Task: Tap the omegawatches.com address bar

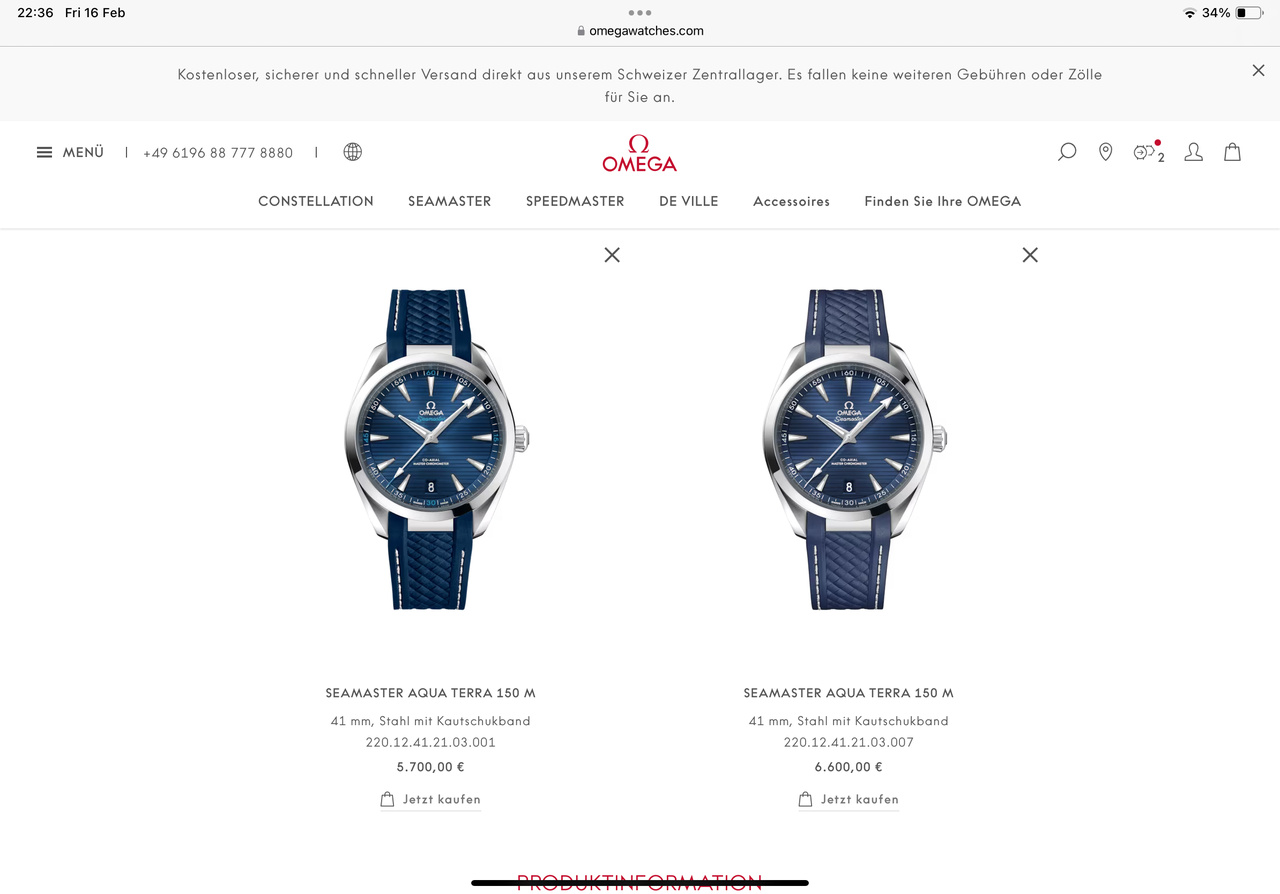Action: pyautogui.click(x=640, y=31)
